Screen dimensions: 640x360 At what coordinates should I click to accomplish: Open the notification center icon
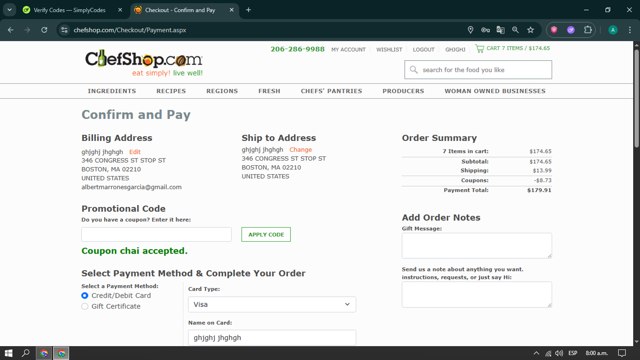point(622,353)
